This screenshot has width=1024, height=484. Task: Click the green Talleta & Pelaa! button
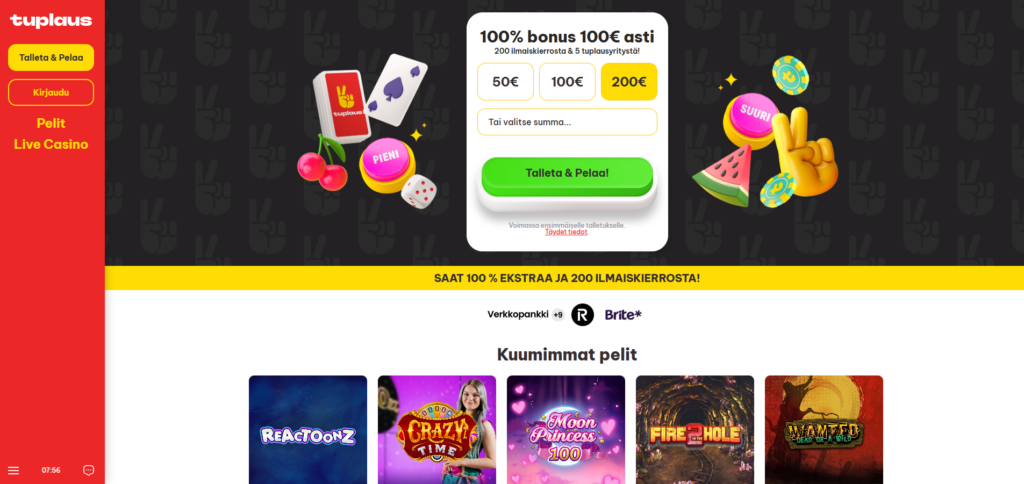click(567, 174)
